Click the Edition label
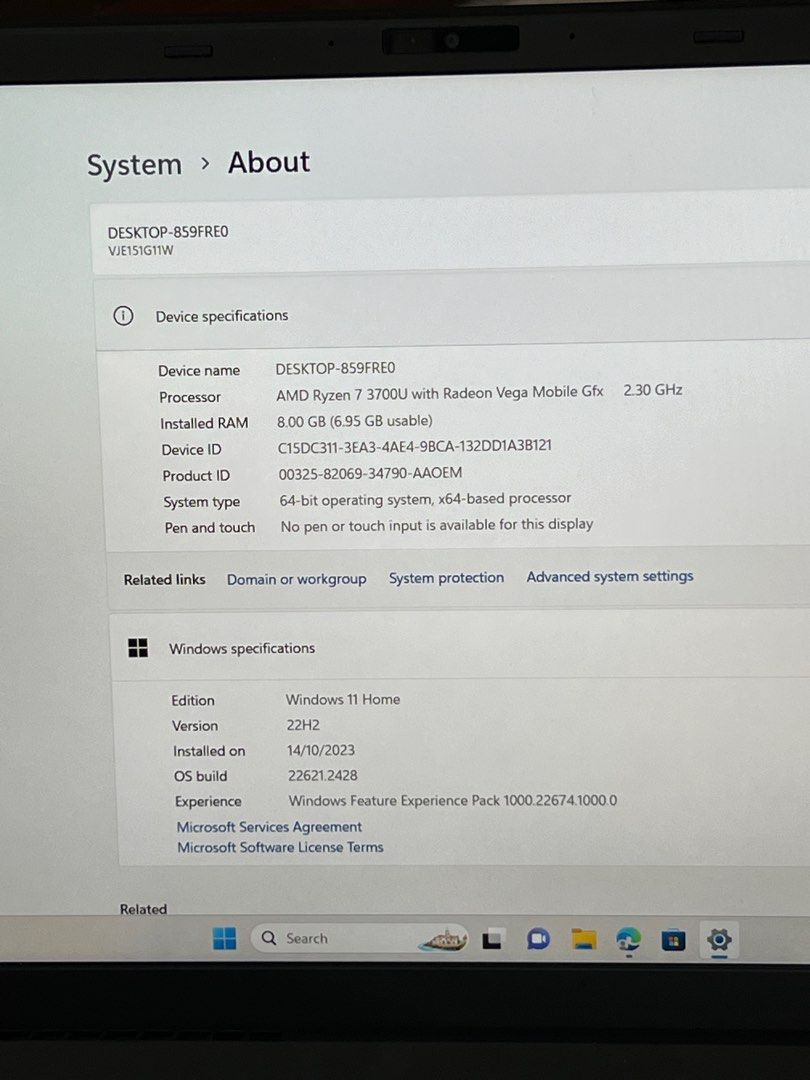The height and width of the screenshot is (1080, 810). tap(193, 700)
